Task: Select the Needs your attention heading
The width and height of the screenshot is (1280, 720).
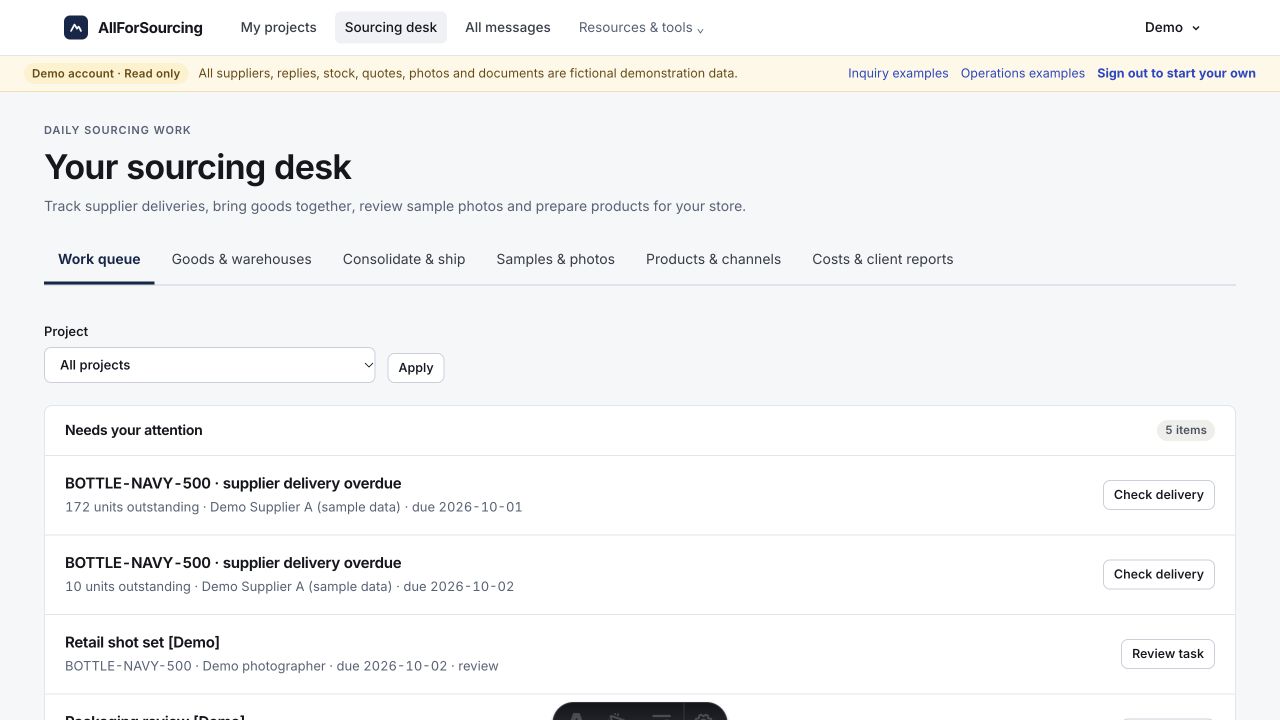Action: tap(134, 430)
